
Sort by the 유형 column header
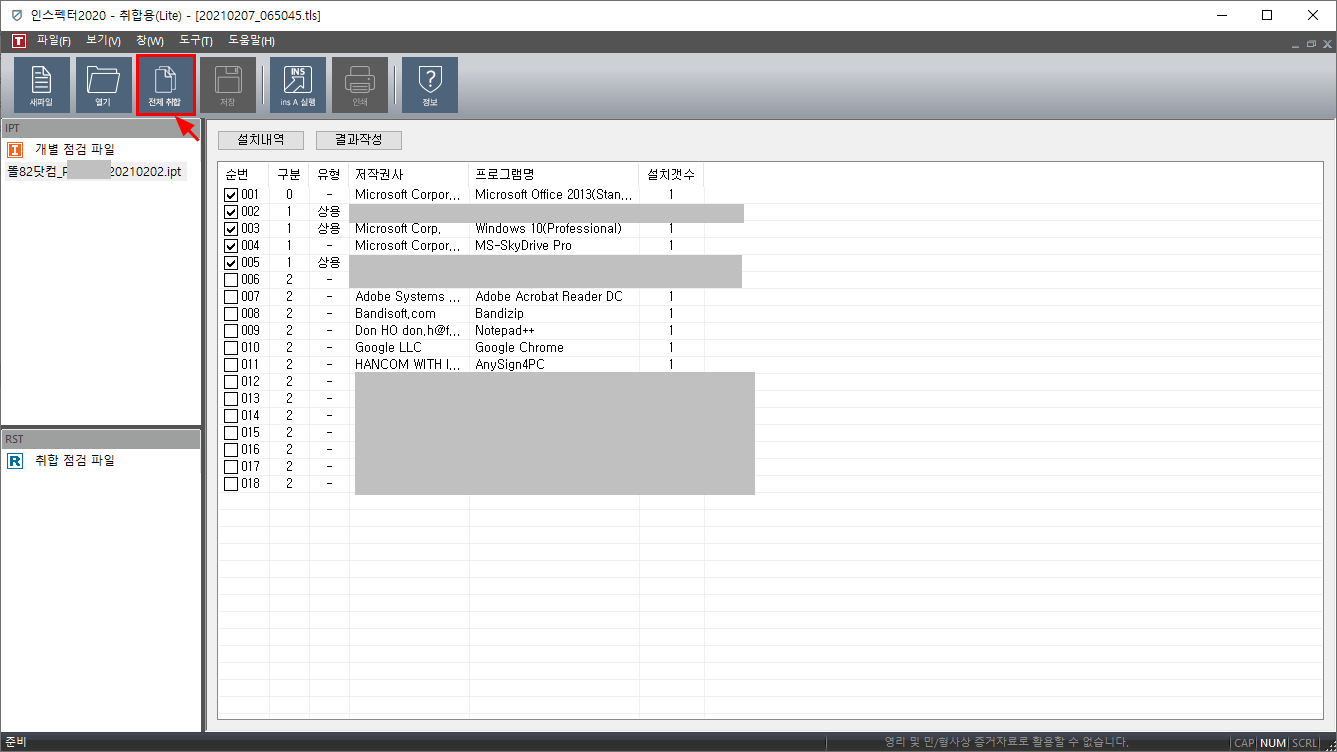[329, 175]
